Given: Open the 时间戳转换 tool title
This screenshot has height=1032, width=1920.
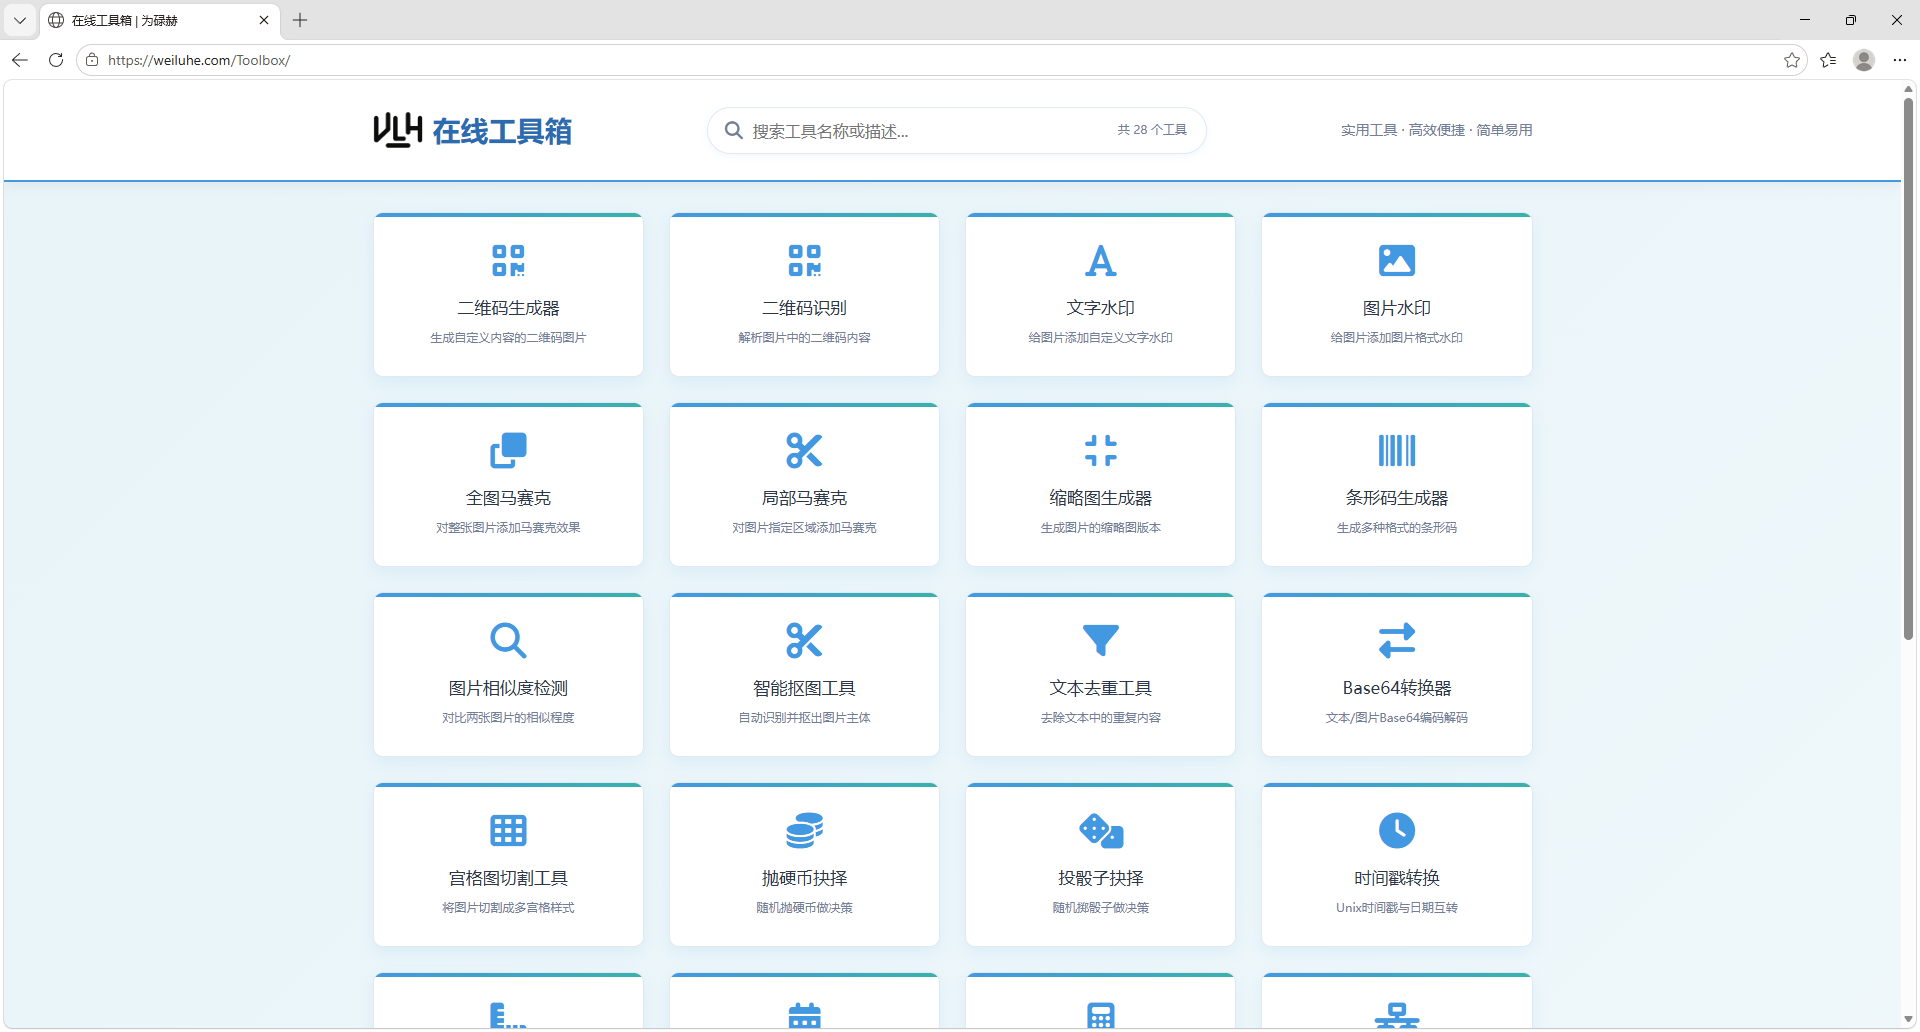Looking at the screenshot, I should 1396,878.
